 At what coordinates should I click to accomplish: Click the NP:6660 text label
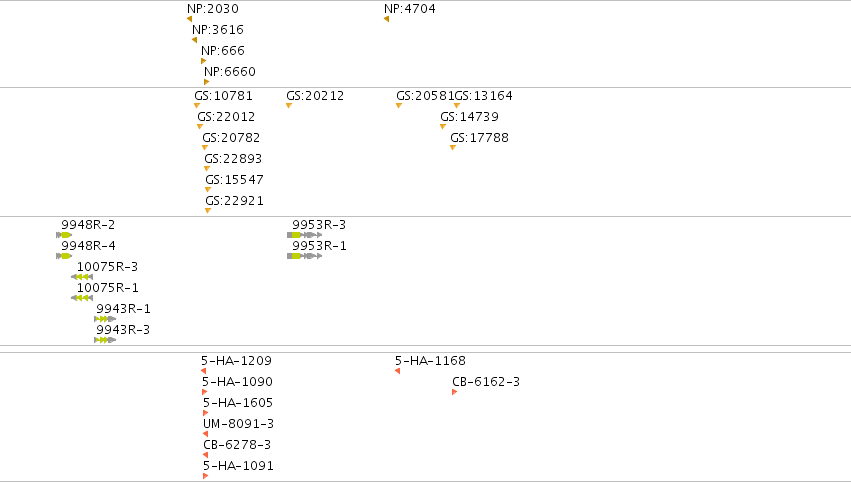[x=230, y=72]
